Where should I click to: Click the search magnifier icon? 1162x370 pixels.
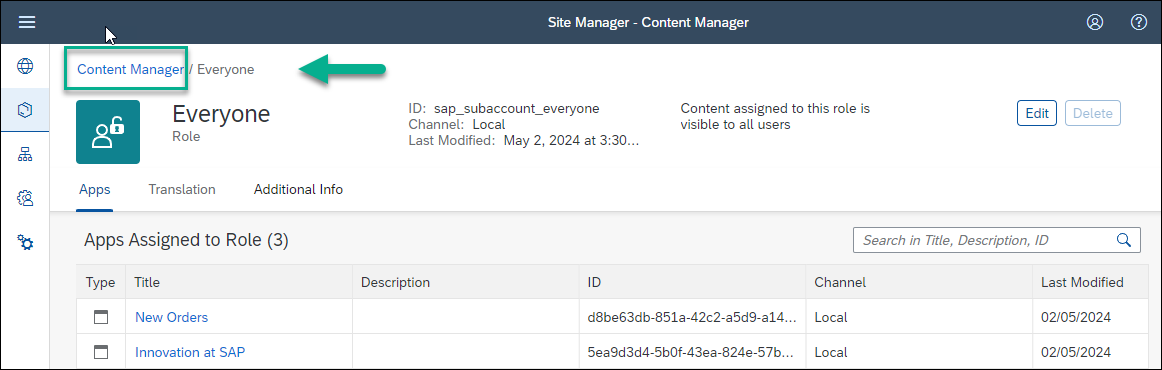point(1123,239)
